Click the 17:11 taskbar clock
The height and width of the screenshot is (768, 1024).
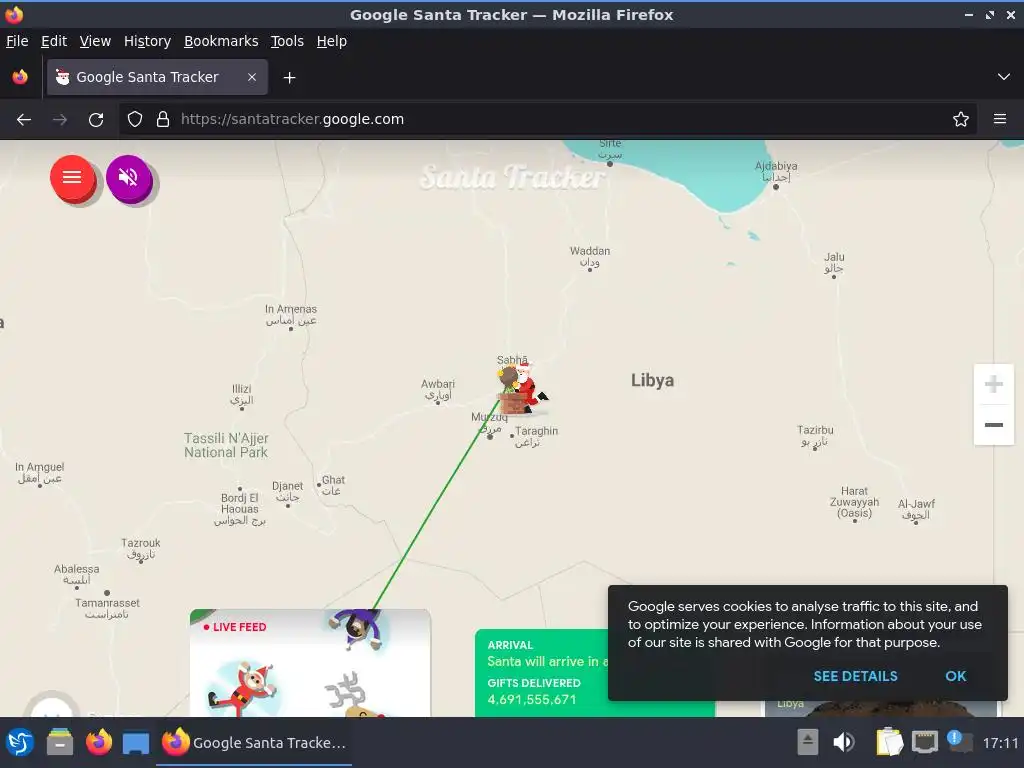(1000, 743)
